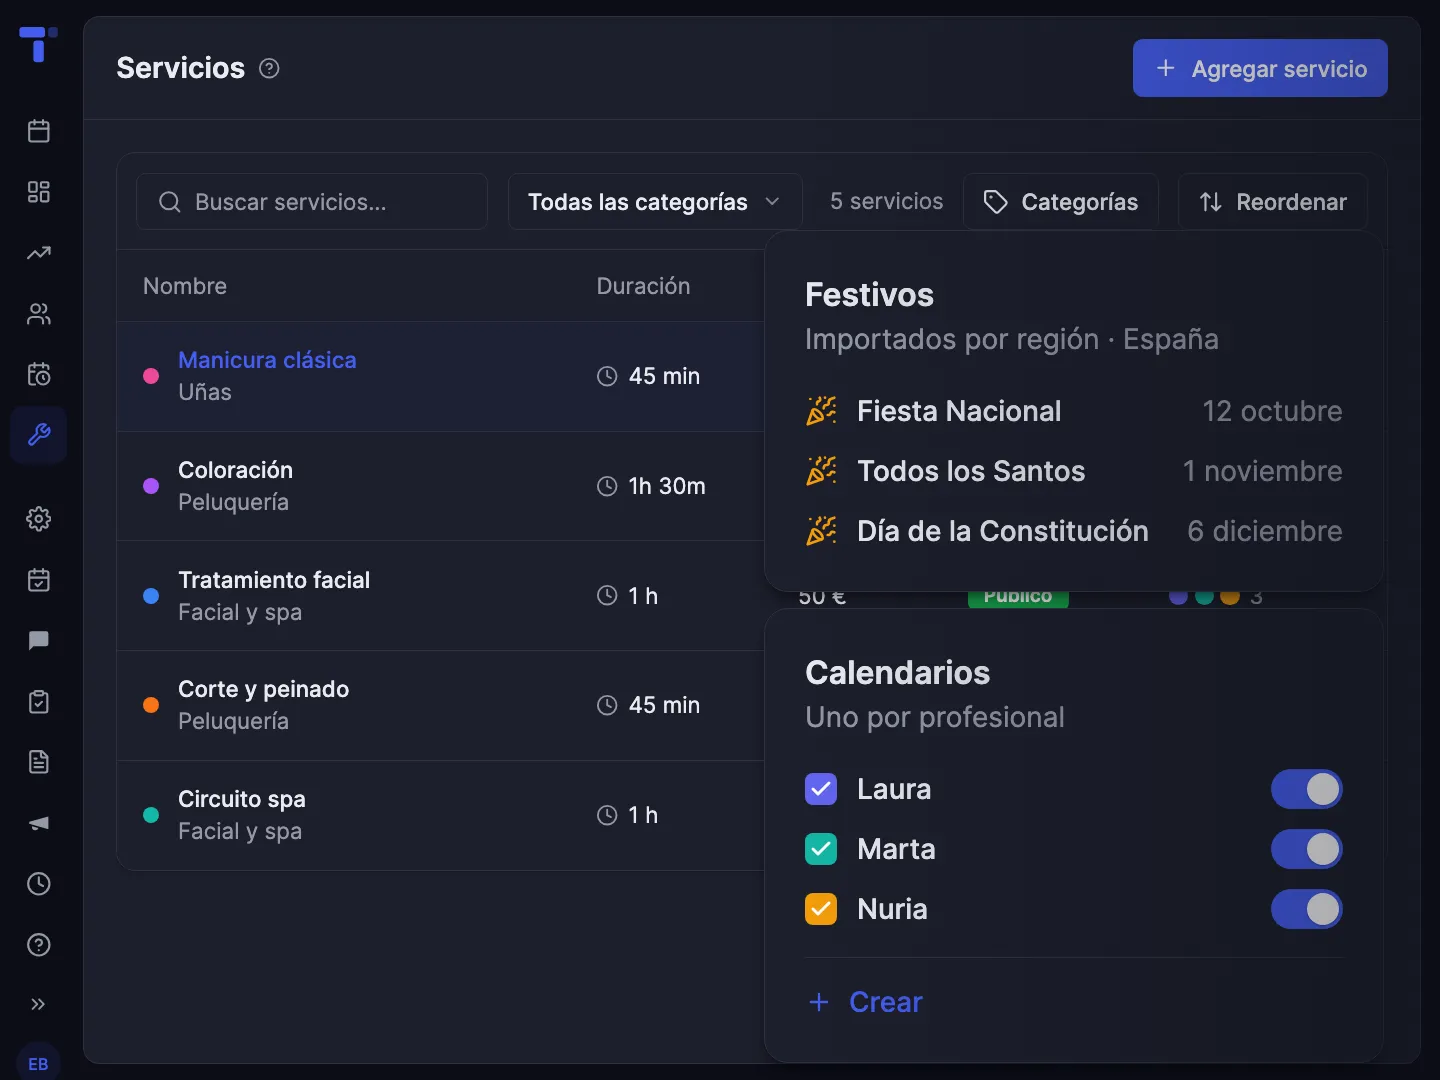Click Agregar servicio button
The height and width of the screenshot is (1080, 1440).
pyautogui.click(x=1260, y=68)
